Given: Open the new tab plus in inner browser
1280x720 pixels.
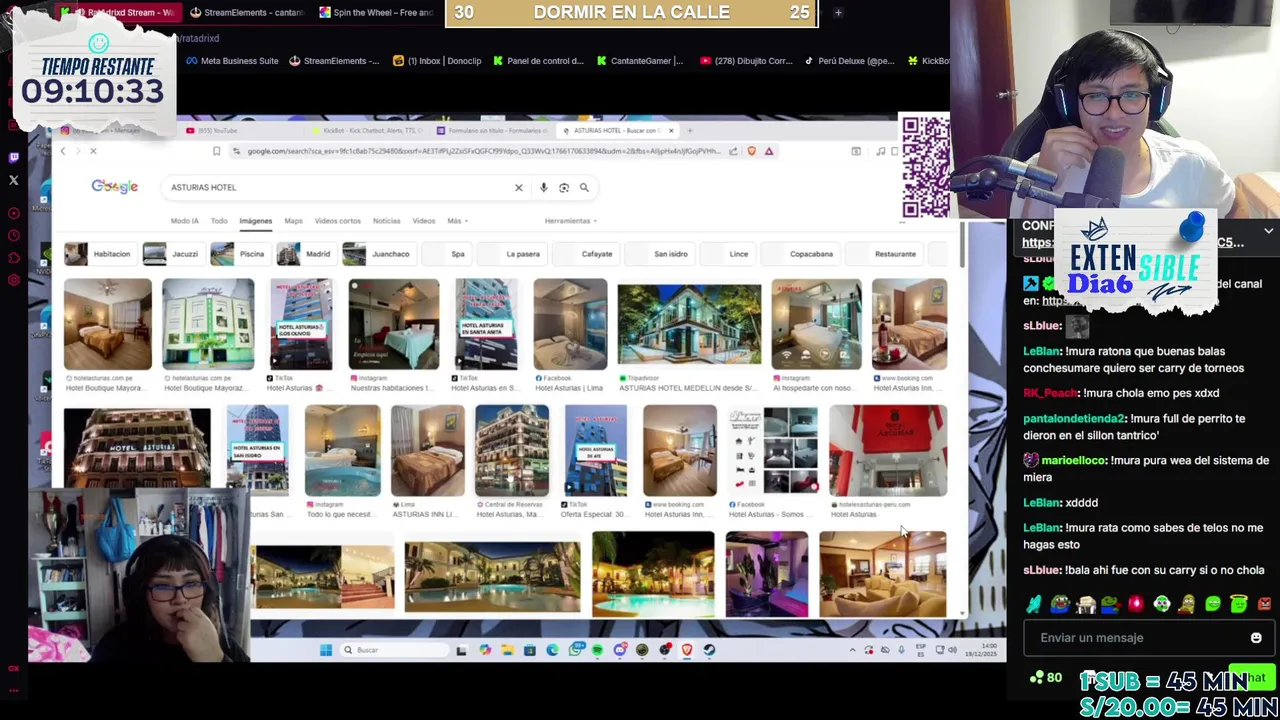Looking at the screenshot, I should (689, 130).
